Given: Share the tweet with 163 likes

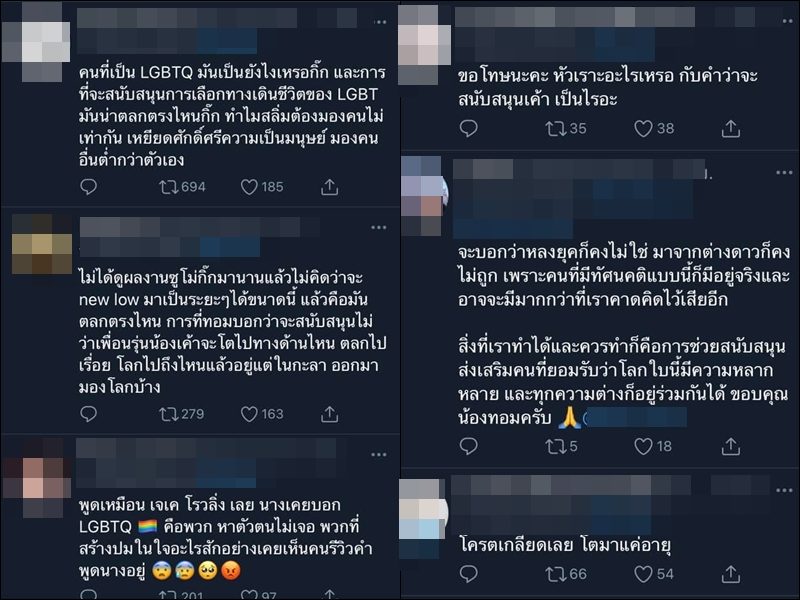Looking at the screenshot, I should coord(330,414).
